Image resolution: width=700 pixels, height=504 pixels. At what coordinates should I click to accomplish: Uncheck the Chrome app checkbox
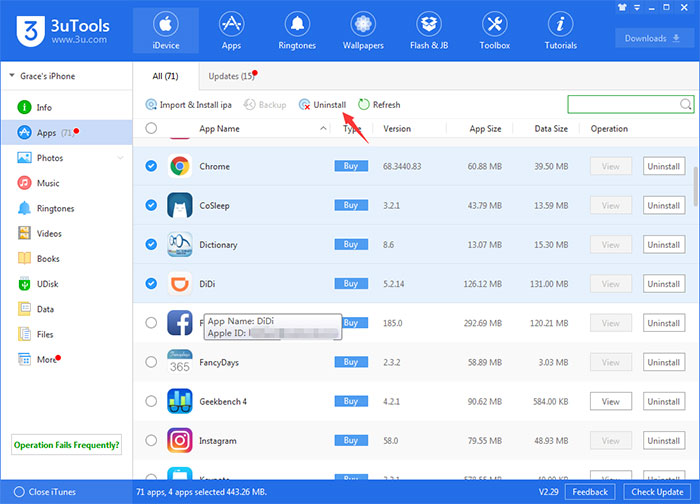[x=151, y=166]
